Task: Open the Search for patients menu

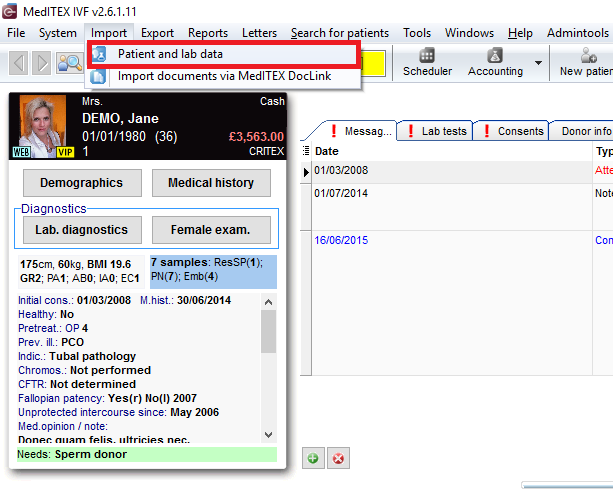Action: pyautogui.click(x=340, y=33)
